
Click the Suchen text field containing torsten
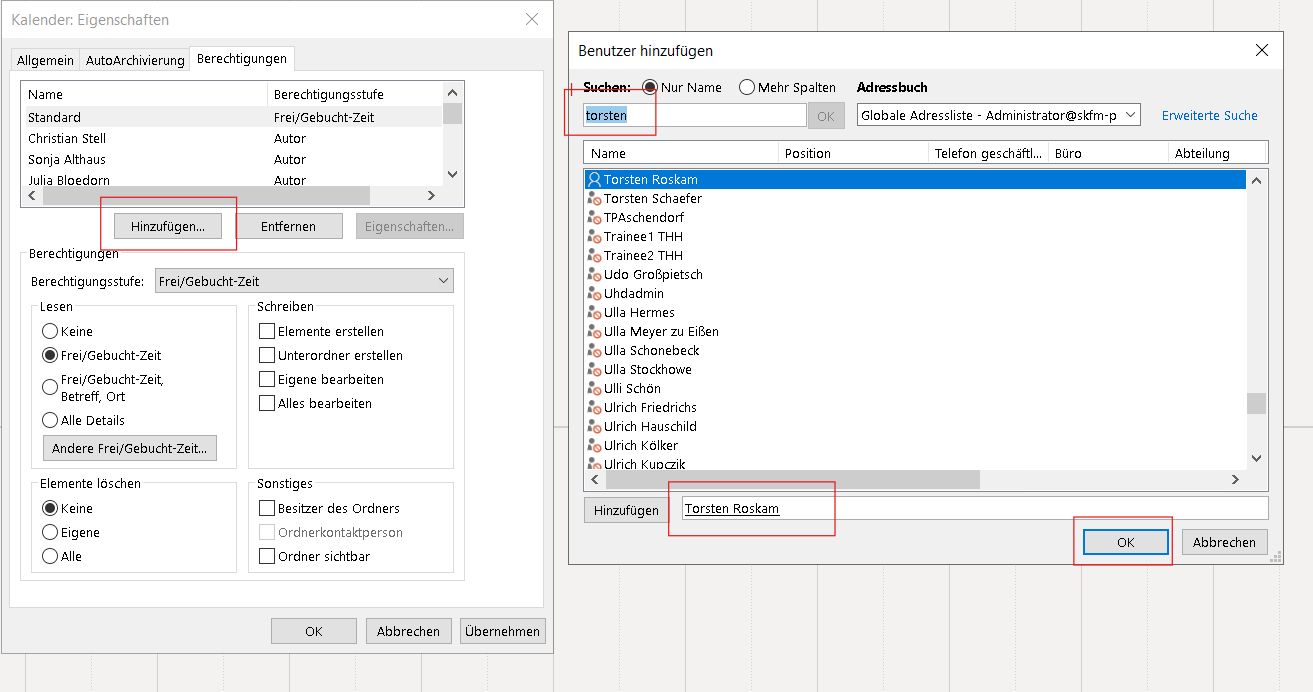[x=694, y=116]
